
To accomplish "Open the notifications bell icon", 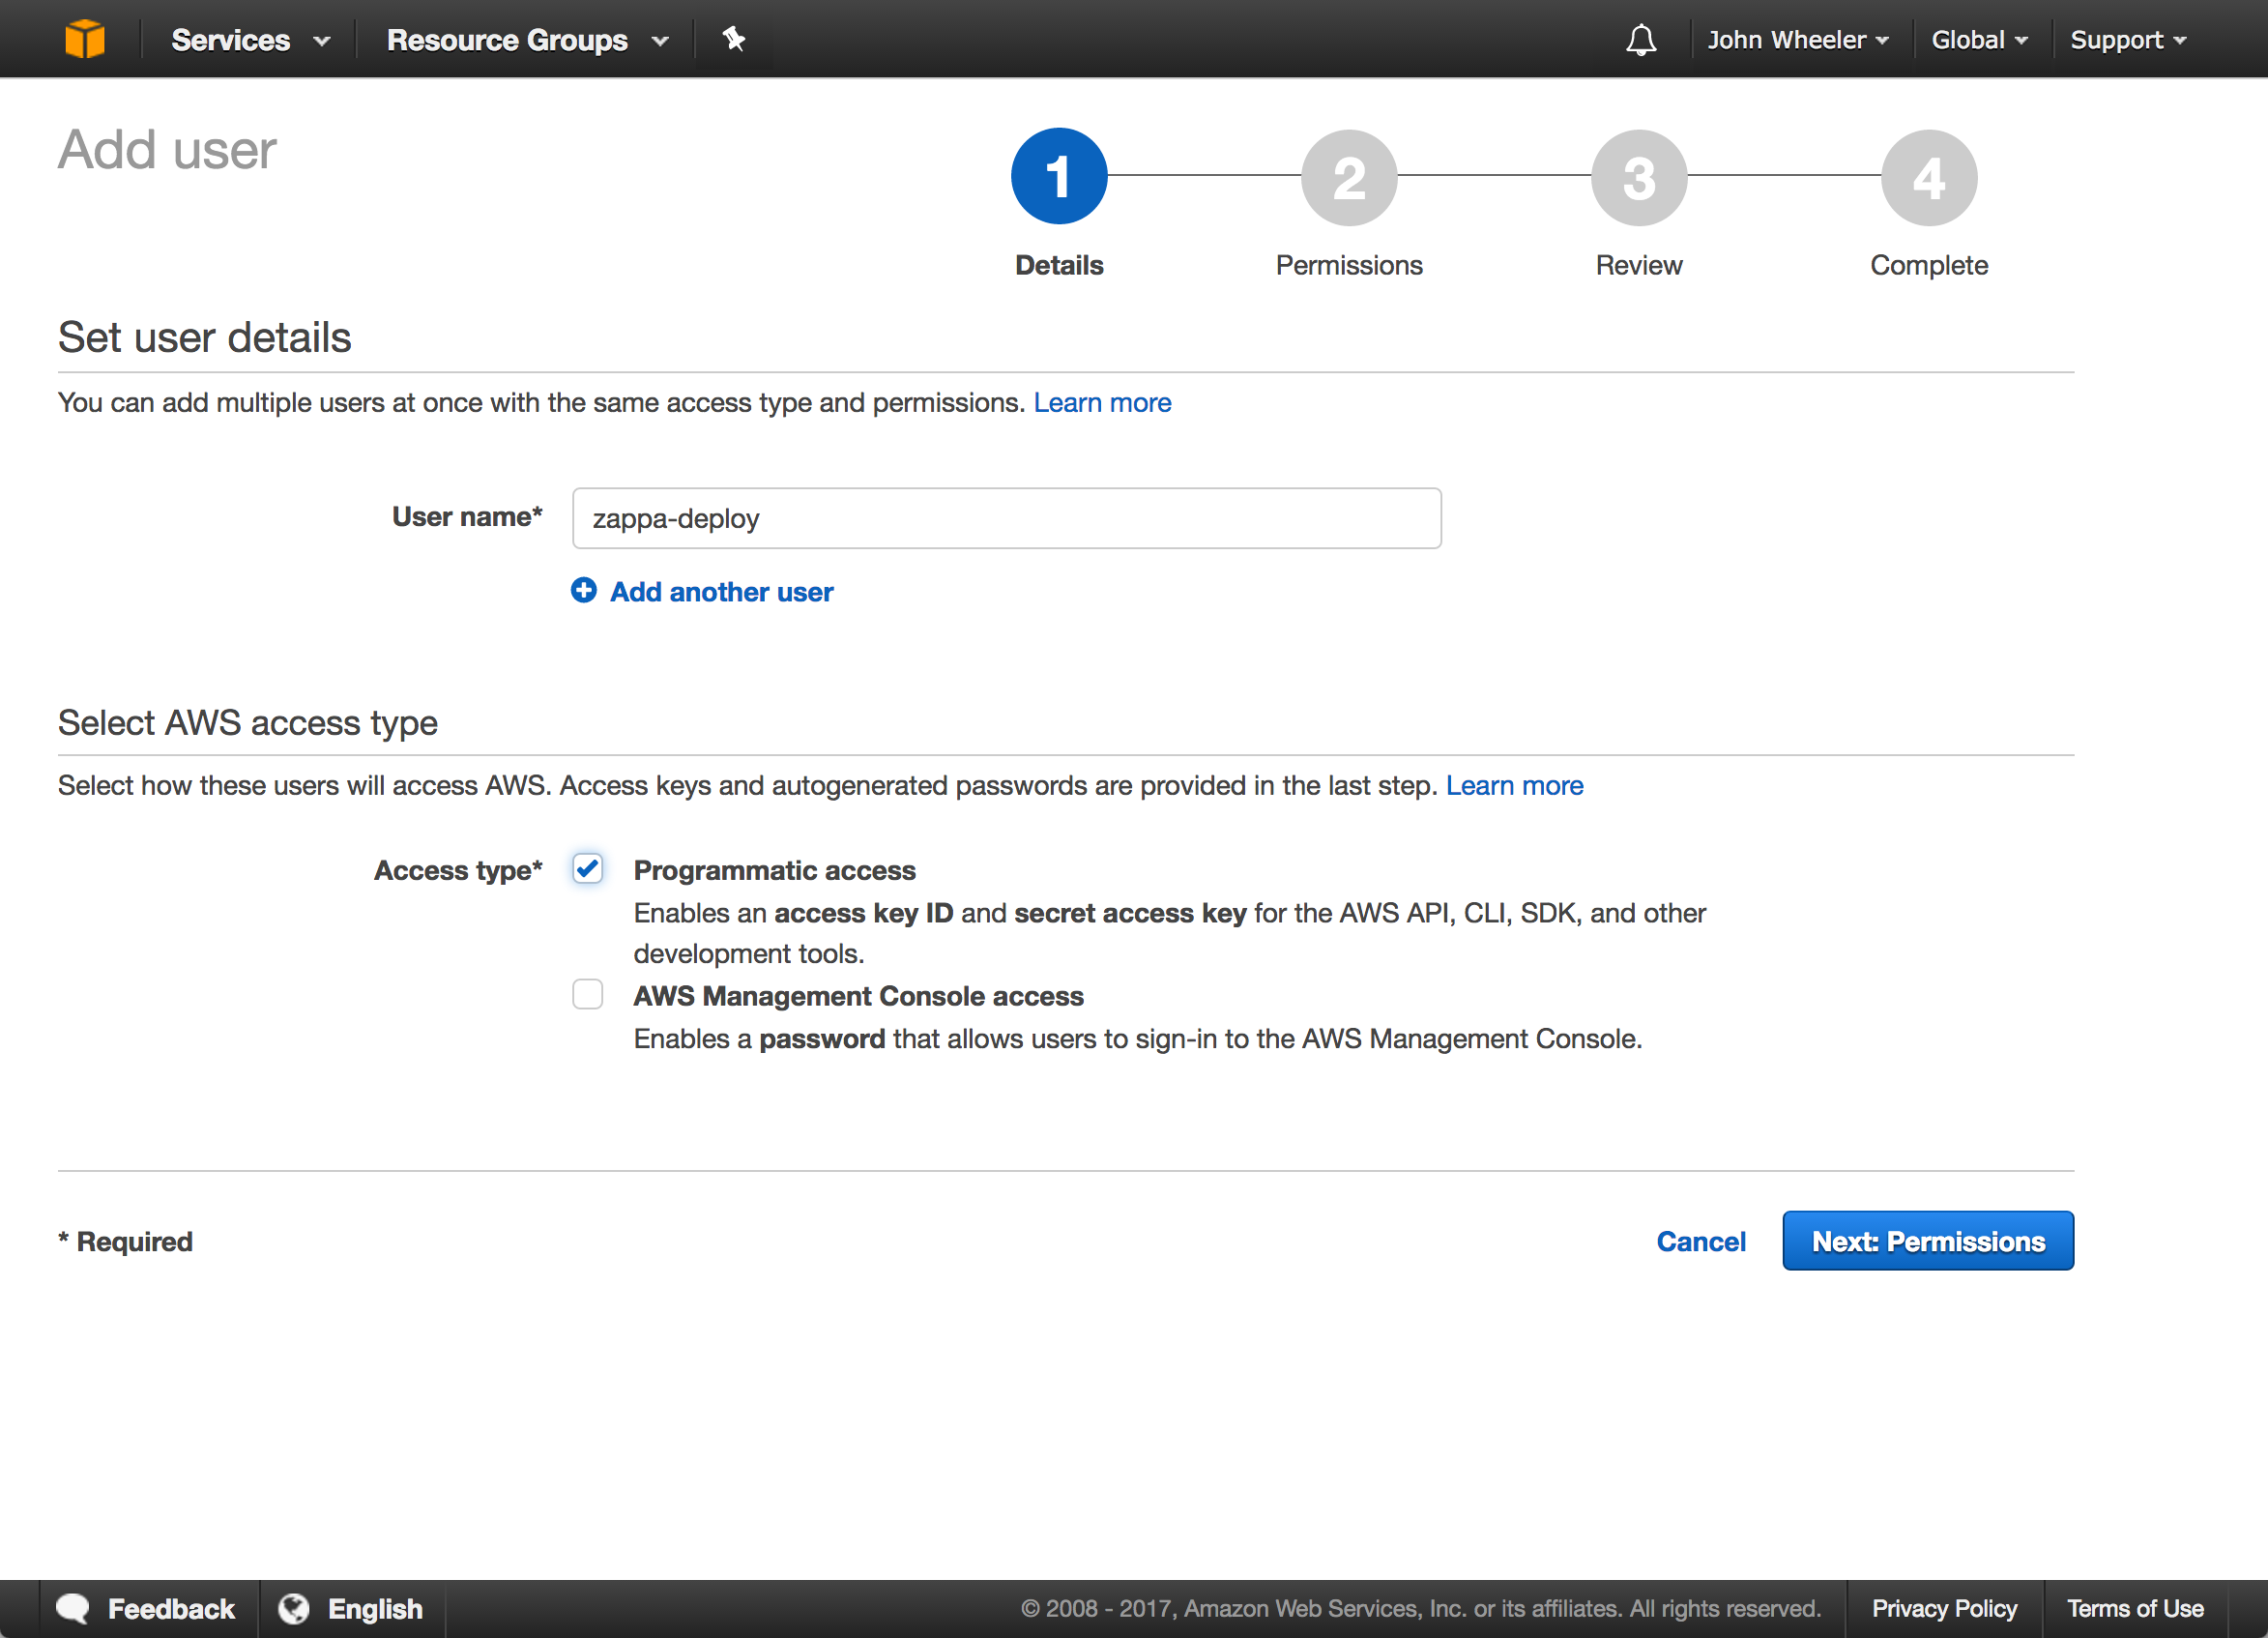I will [x=1641, y=40].
